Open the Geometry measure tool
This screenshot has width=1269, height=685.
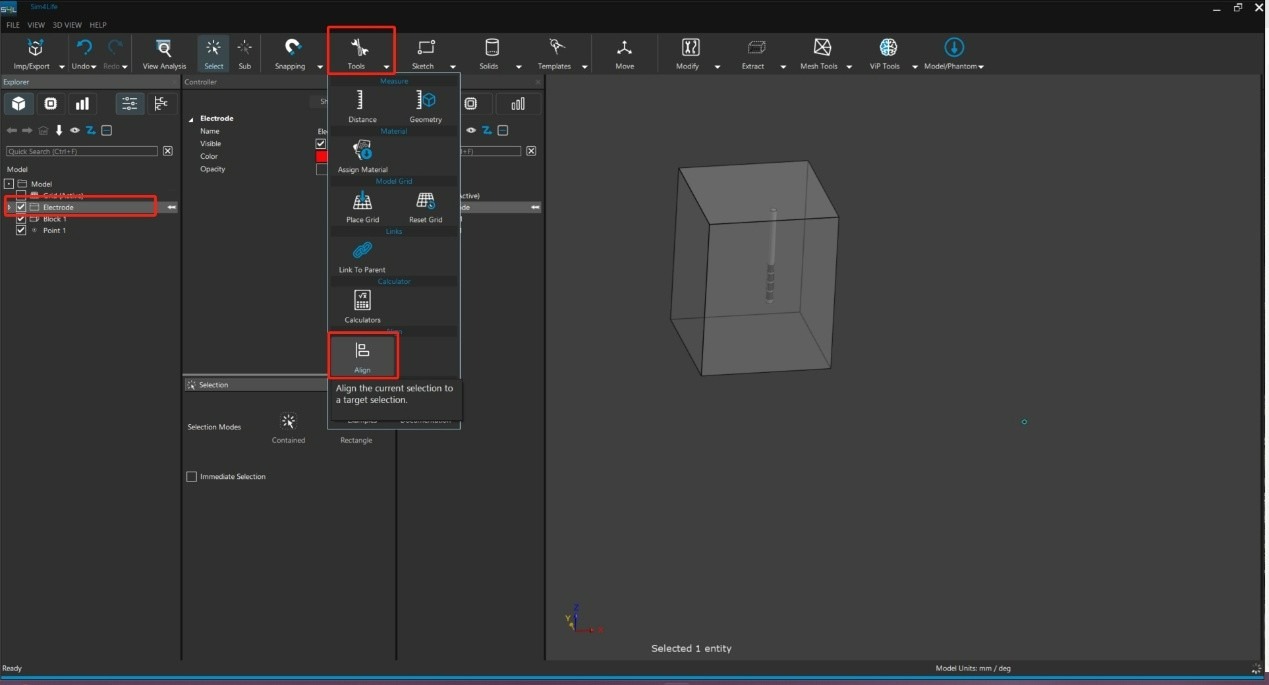[425, 104]
